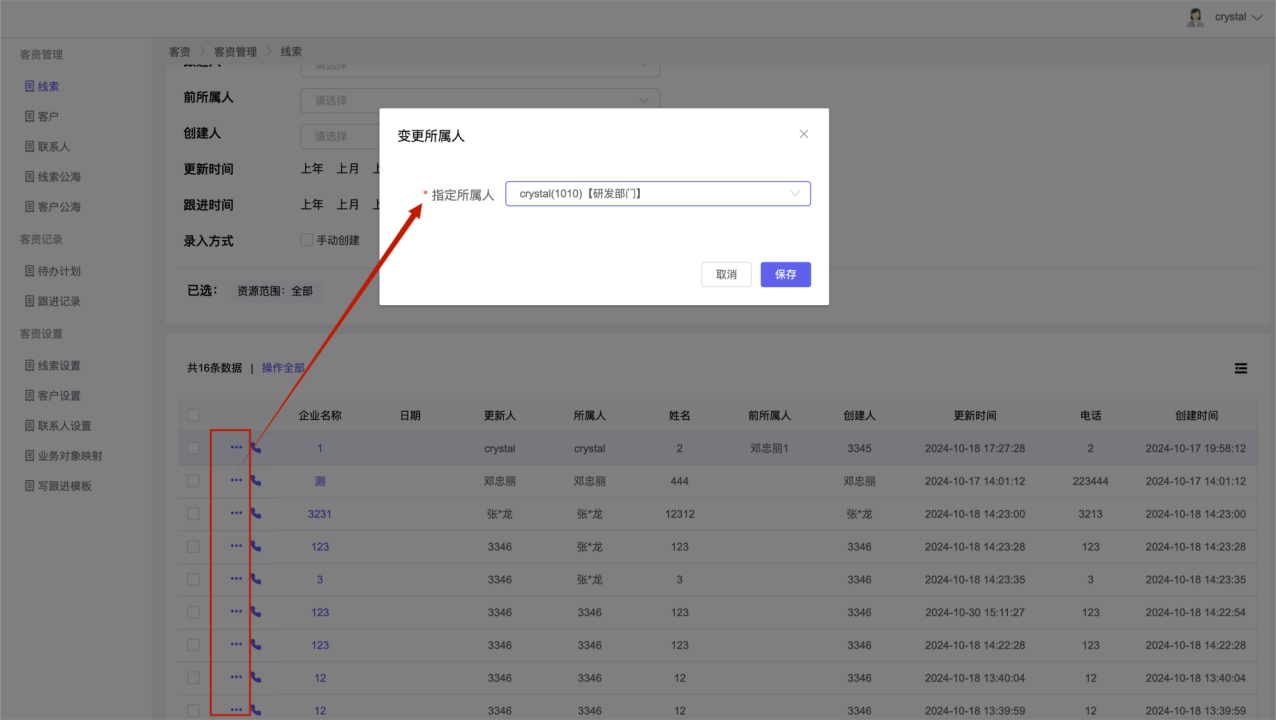The width and height of the screenshot is (1276, 720).
Task: Click the 线索公海 sidebar icon
Action: tap(30, 177)
